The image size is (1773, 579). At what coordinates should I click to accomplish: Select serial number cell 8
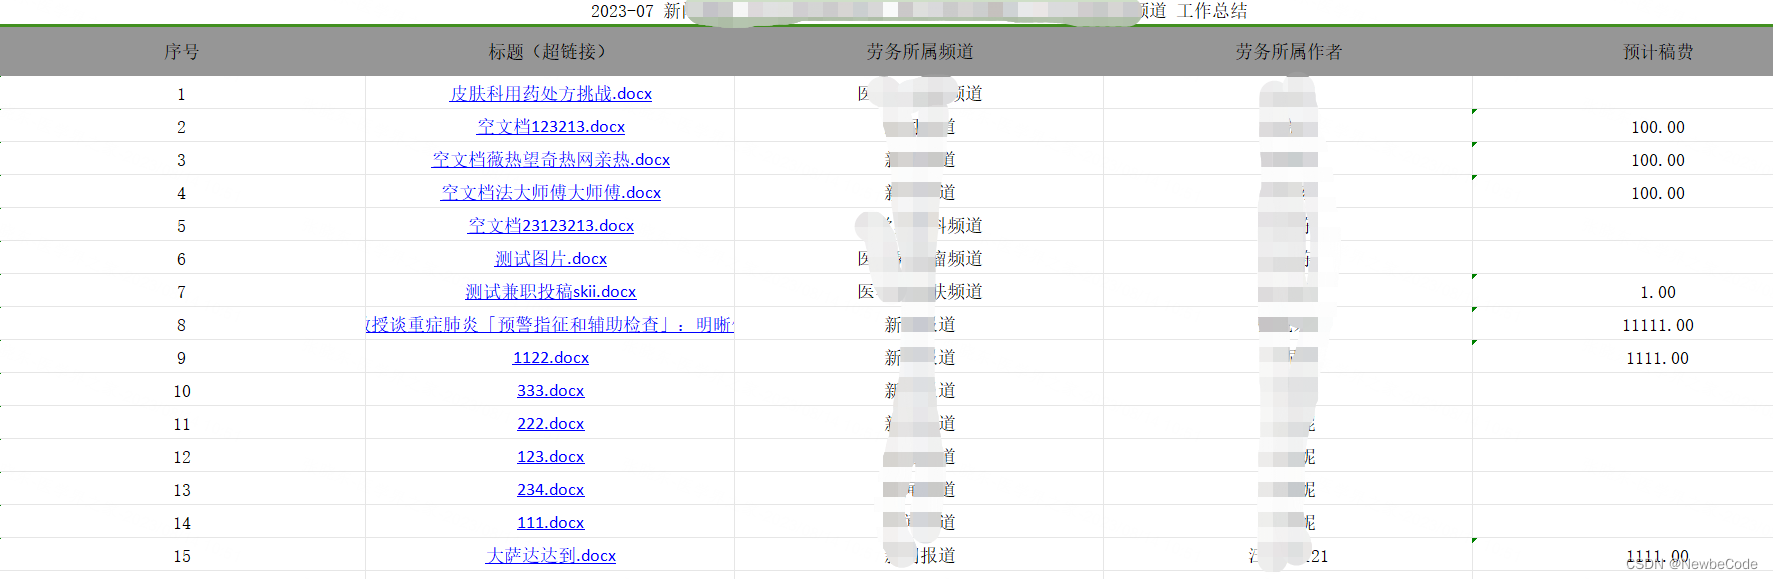(x=182, y=325)
